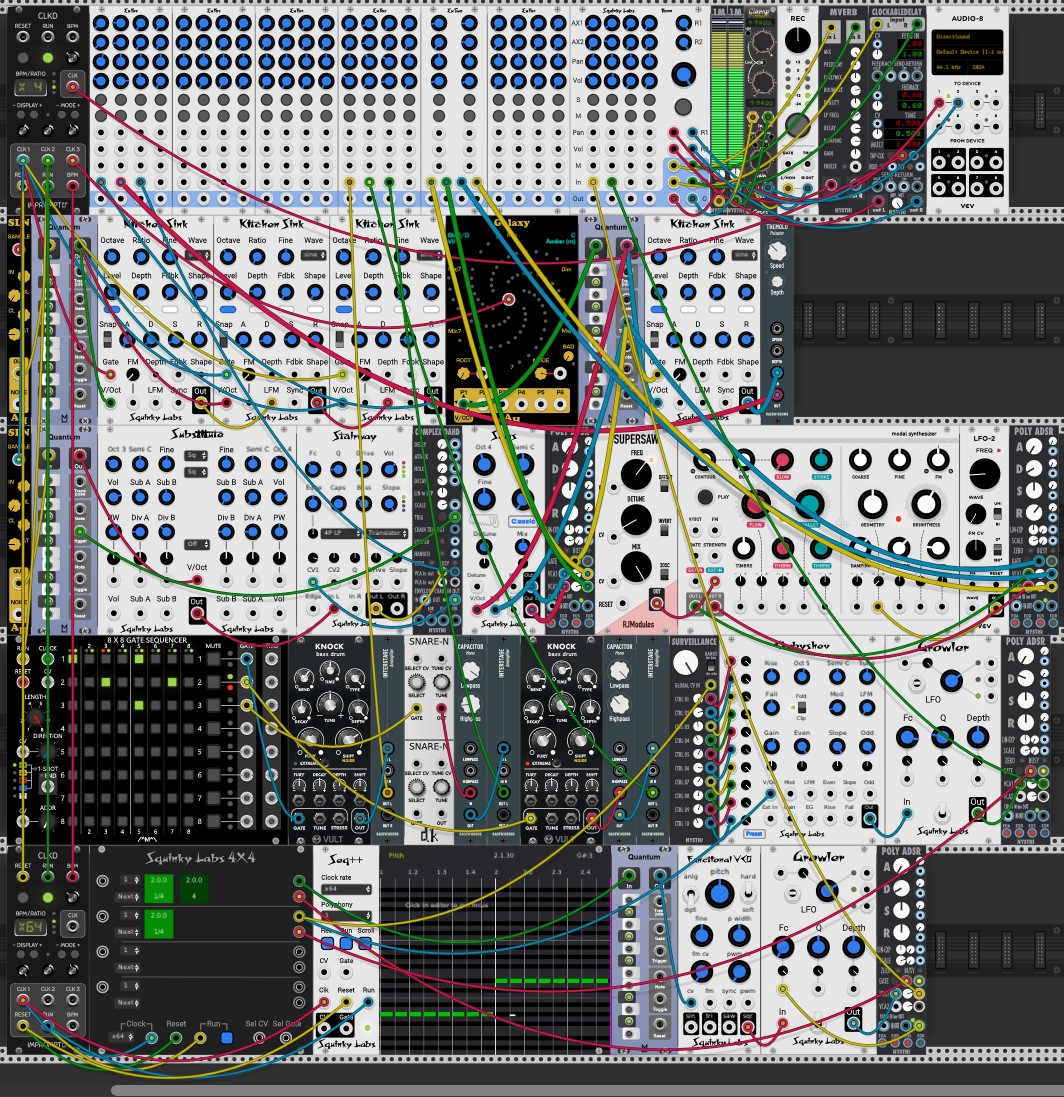This screenshot has height=1097, width=1064.
Task: Toggle Gate Sequencer row 1 step 5
Action: click(139, 659)
